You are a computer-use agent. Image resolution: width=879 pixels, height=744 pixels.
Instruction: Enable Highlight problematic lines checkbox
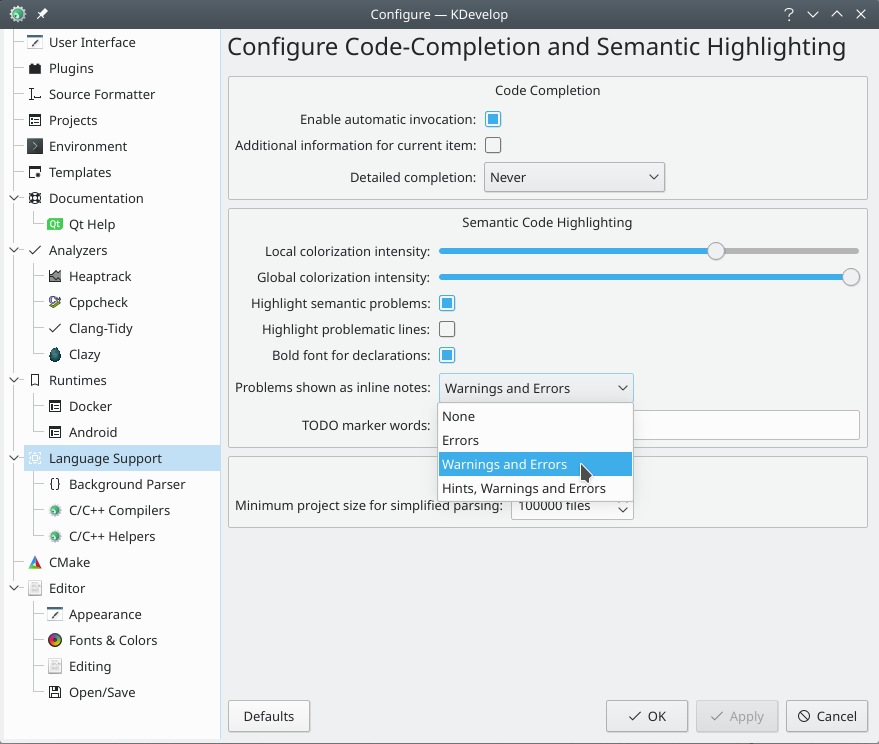(447, 329)
